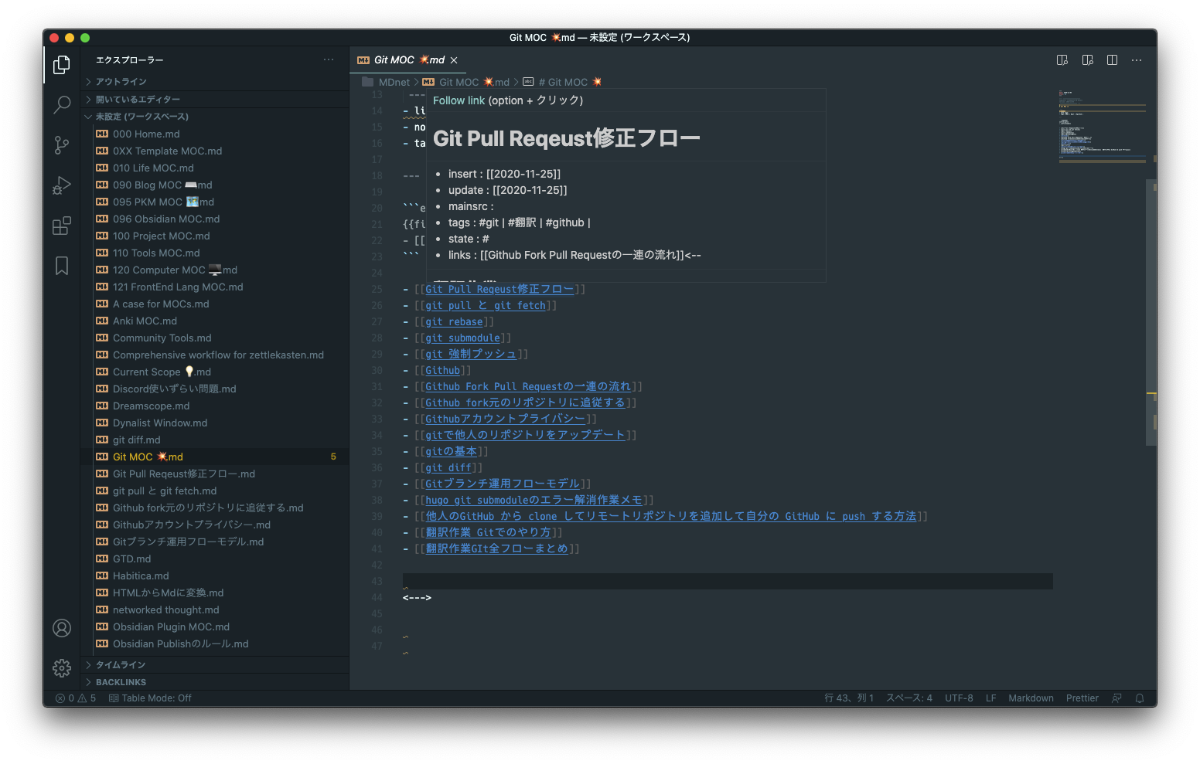Follow the git 強制プッシュ wiki link
This screenshot has width=1200, height=764.
pyautogui.click(x=470, y=354)
